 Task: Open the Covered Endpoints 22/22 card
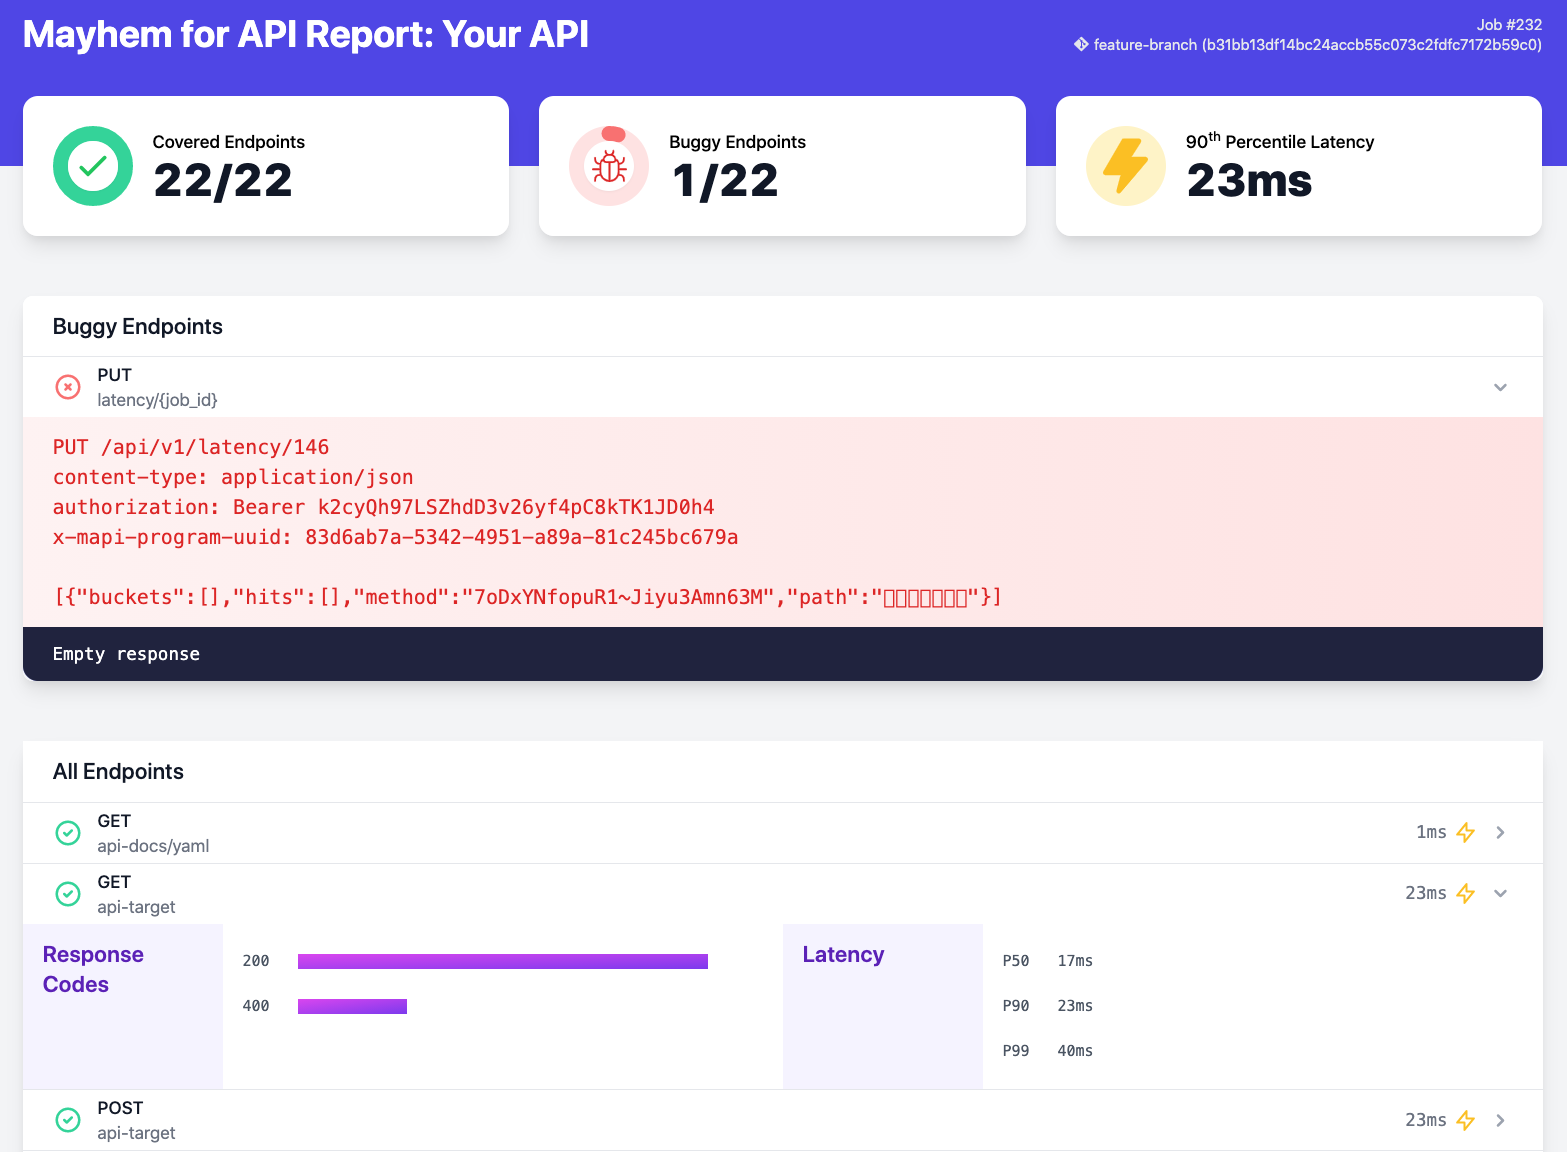(x=266, y=166)
